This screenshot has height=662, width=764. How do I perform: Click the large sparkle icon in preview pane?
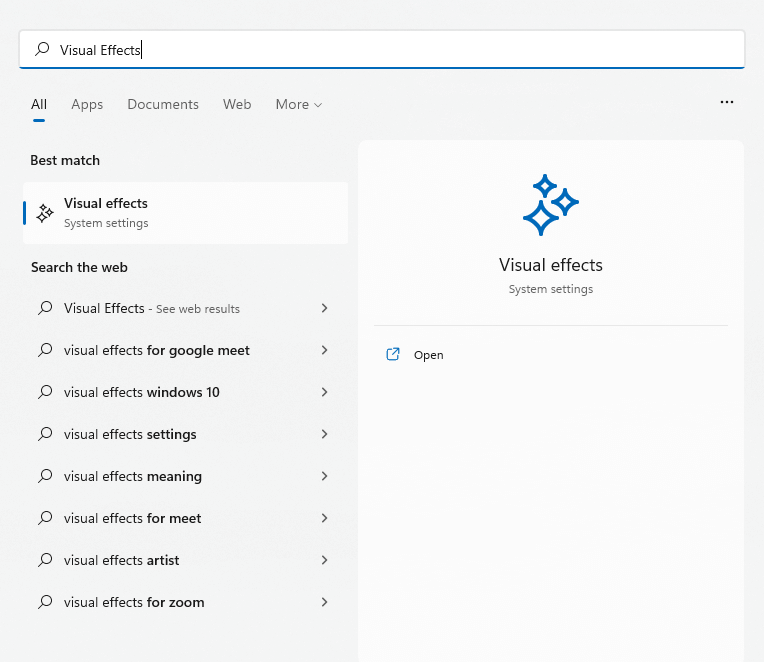pyautogui.click(x=551, y=204)
